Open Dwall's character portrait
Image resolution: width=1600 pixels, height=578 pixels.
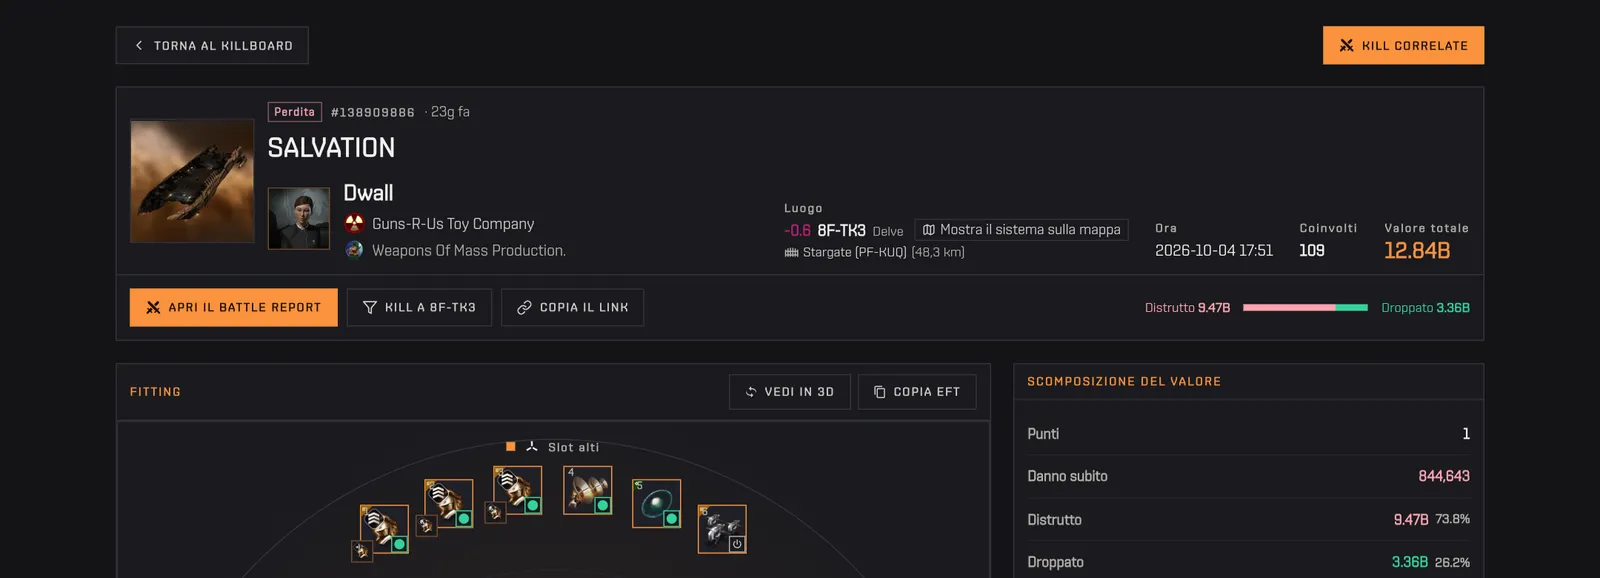(299, 218)
